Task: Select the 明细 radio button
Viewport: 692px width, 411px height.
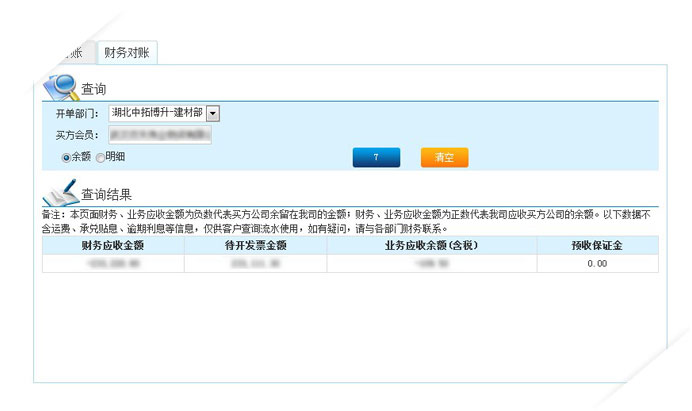Action: click(x=100, y=157)
